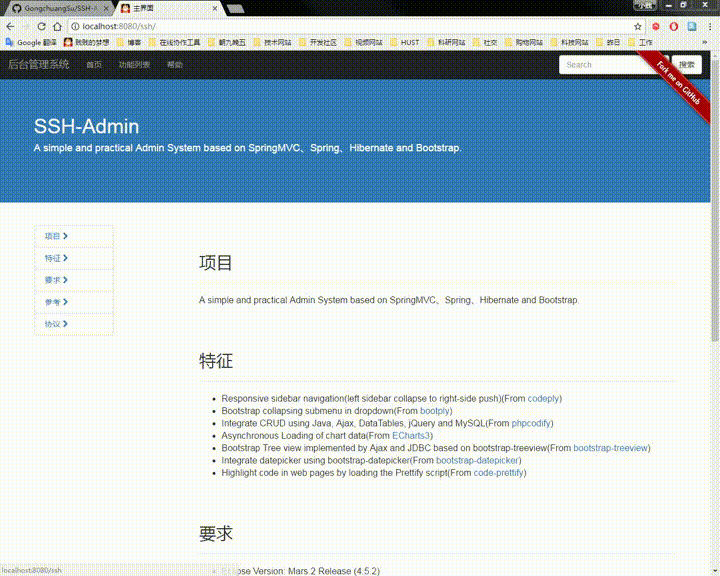This screenshot has height=576, width=720.
Task: Close the GongchuangSu GitHub tab
Action: [x=106, y=8]
